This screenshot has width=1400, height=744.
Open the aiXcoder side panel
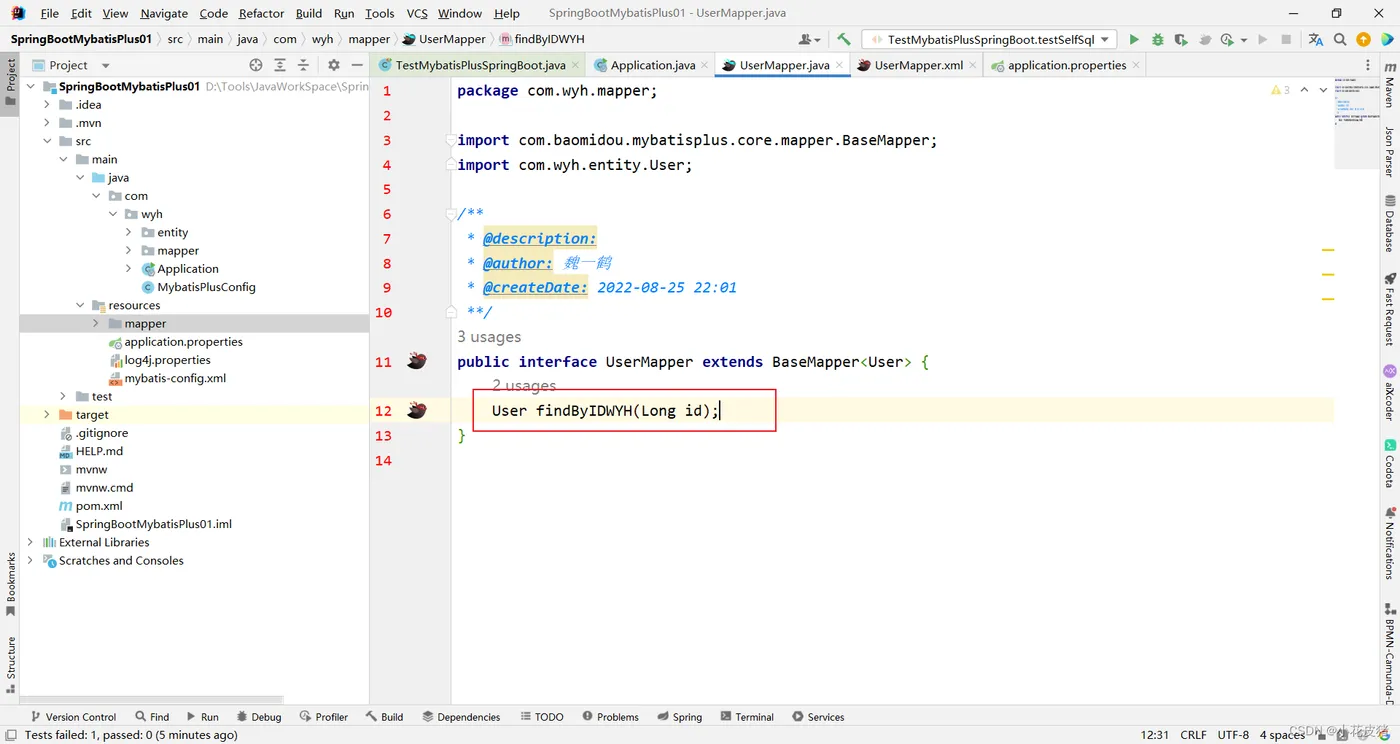pos(1390,393)
